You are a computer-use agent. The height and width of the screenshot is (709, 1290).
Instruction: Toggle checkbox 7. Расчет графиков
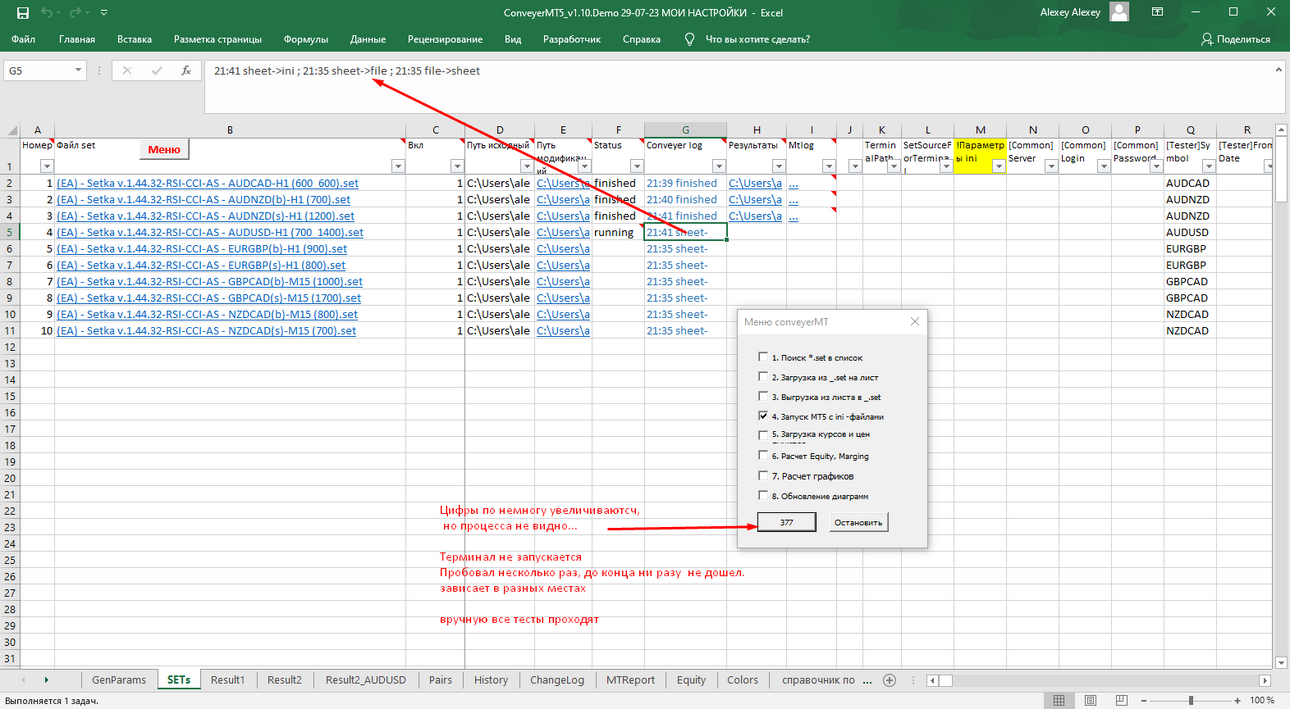click(763, 476)
